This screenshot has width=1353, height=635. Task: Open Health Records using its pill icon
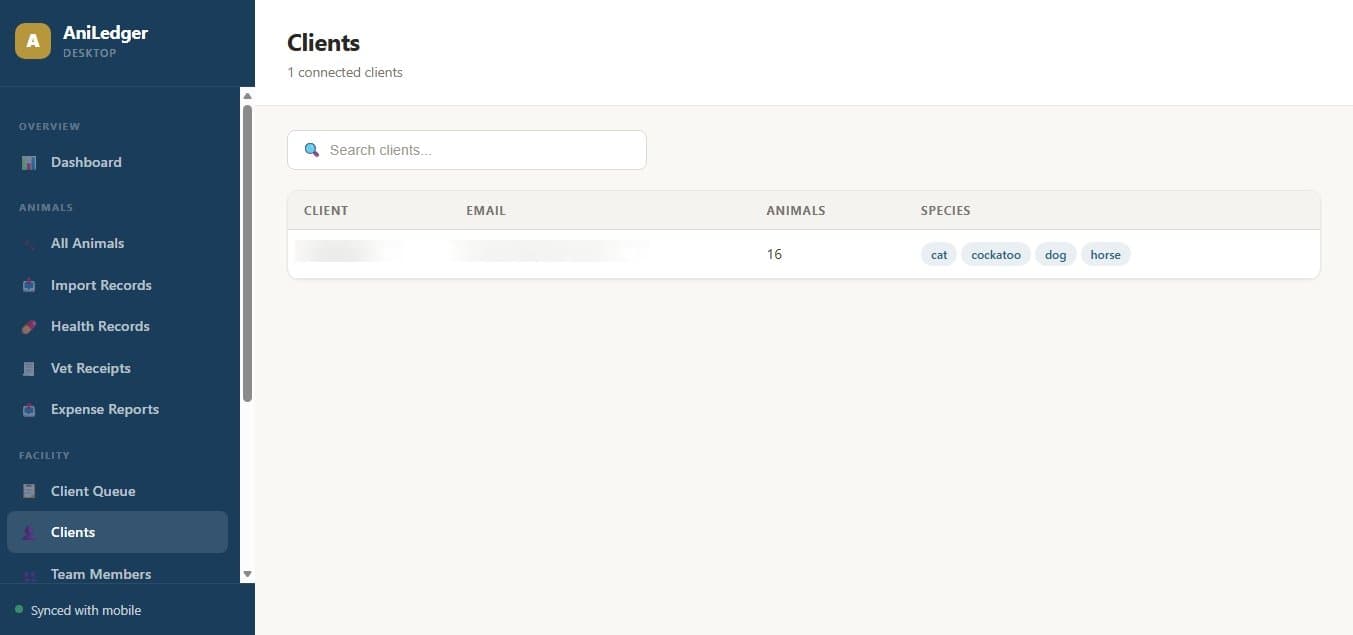click(29, 326)
